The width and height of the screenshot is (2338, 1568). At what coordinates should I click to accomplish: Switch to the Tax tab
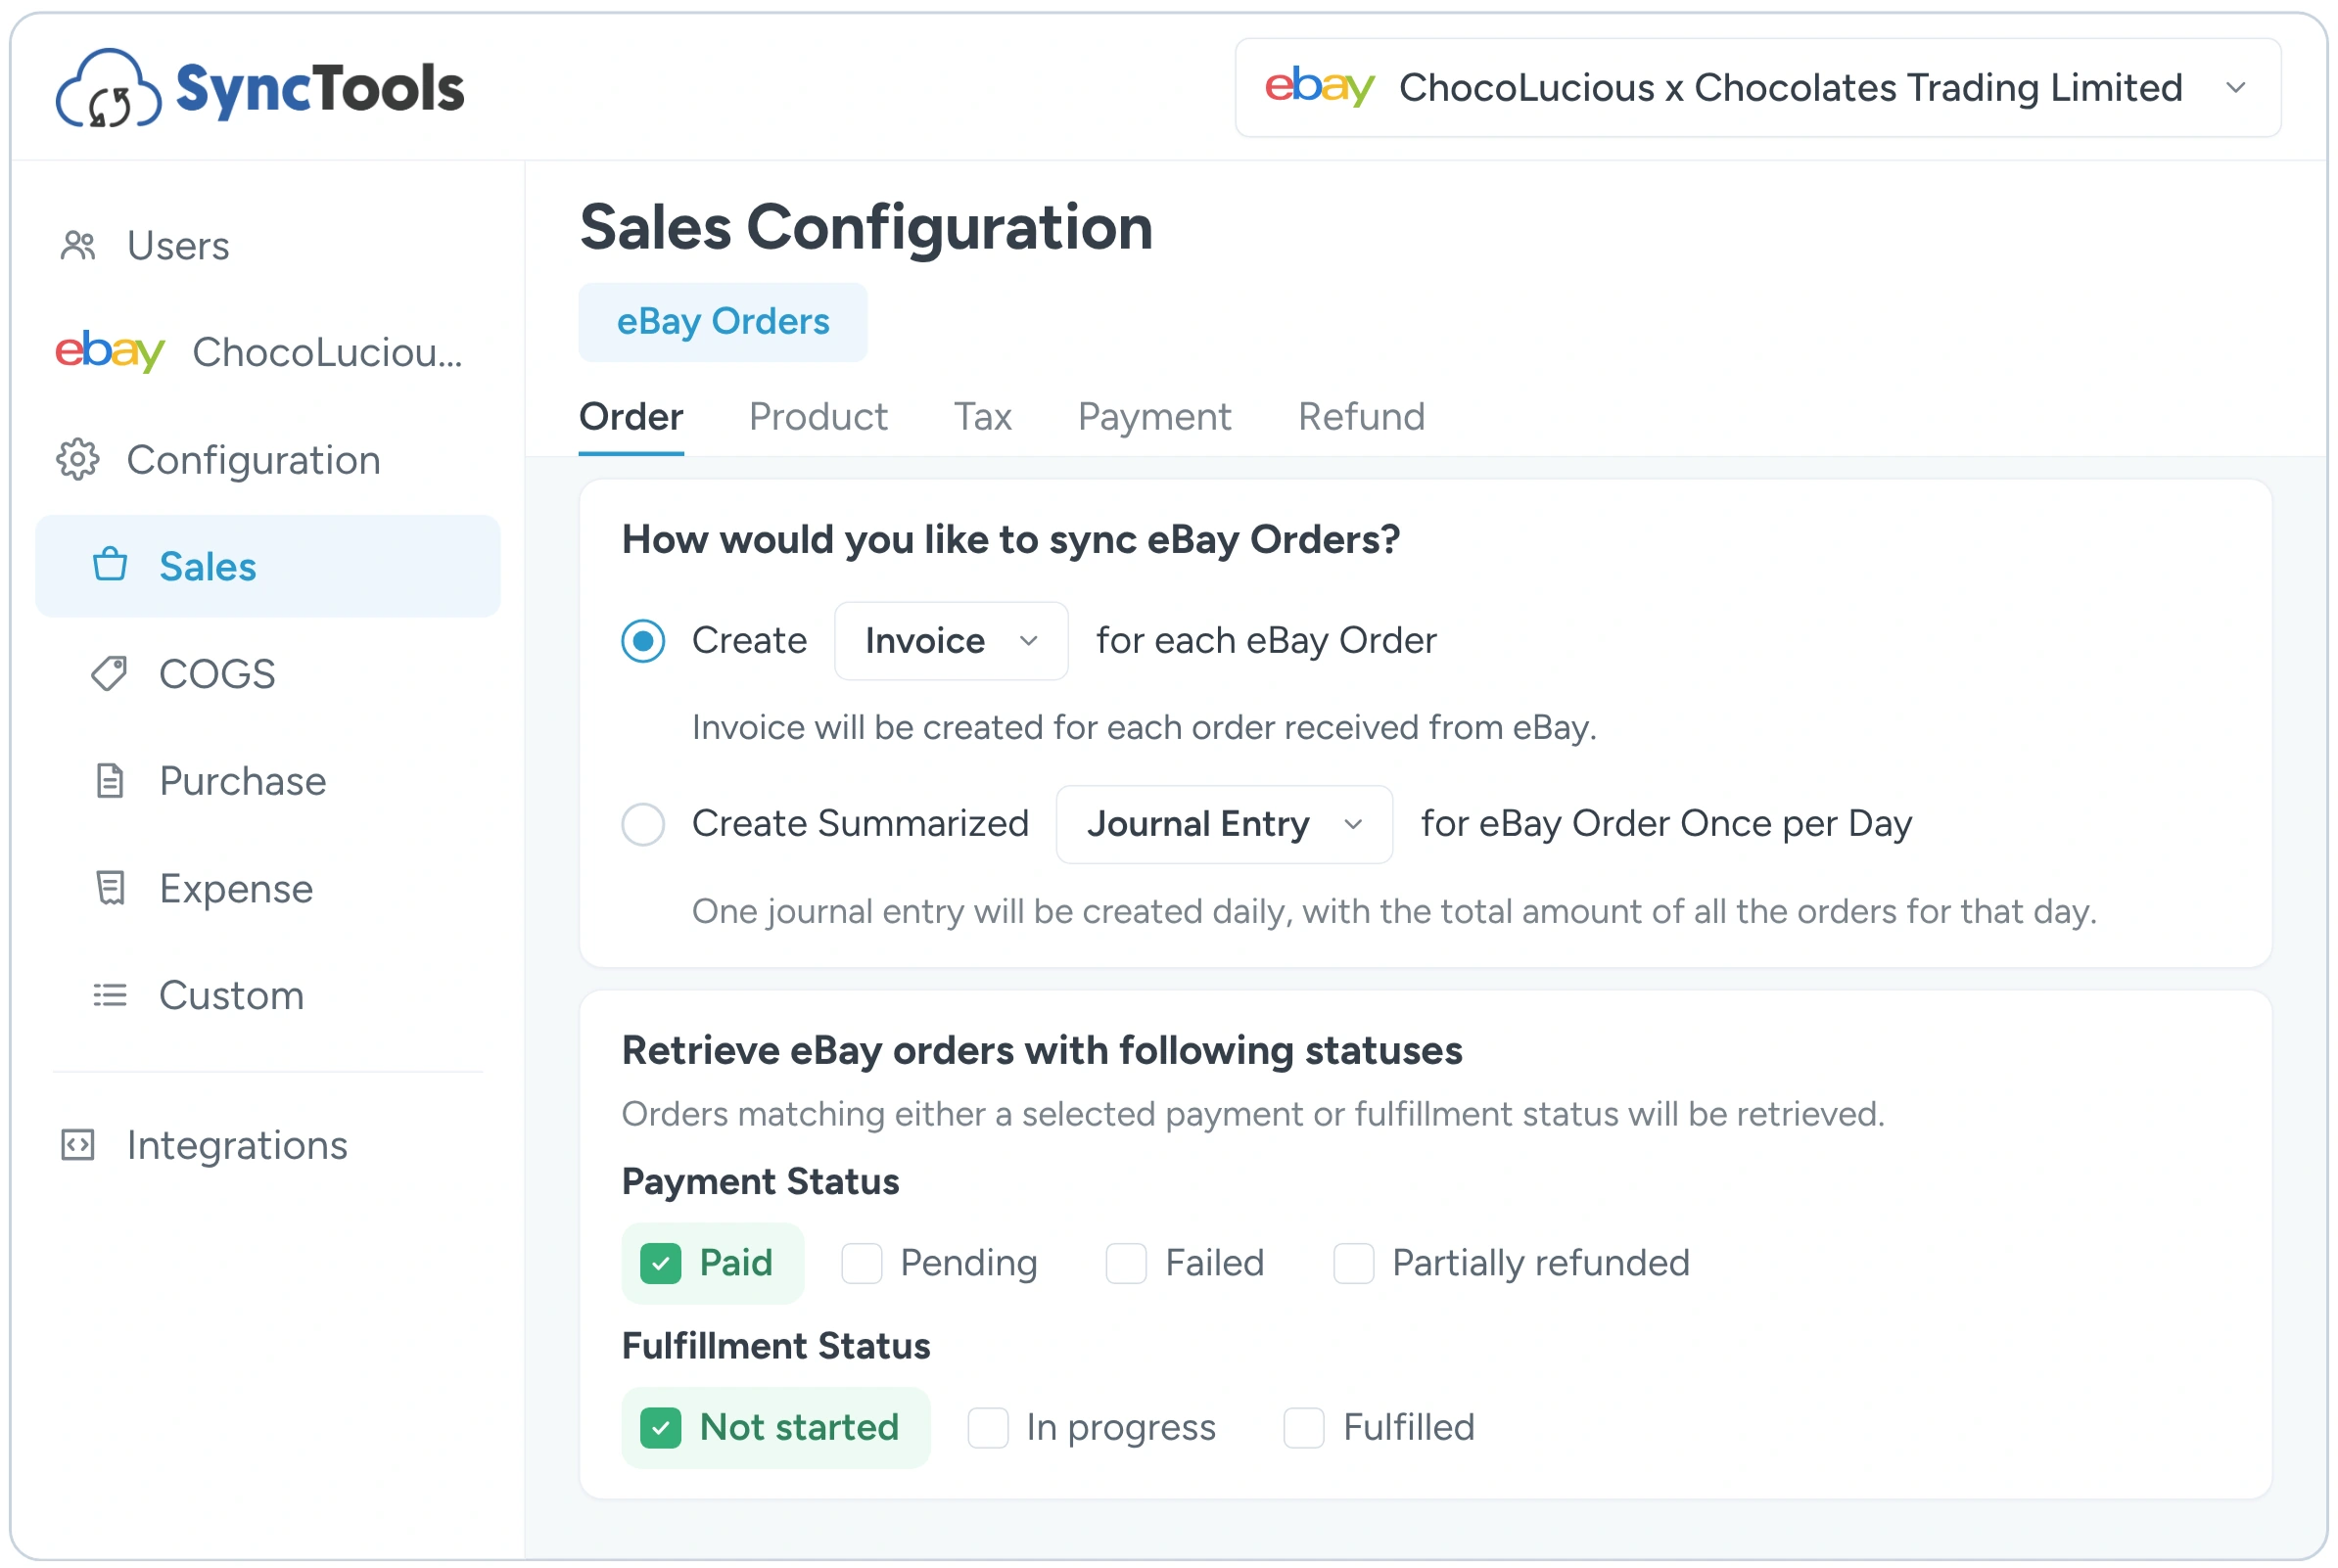click(x=982, y=416)
